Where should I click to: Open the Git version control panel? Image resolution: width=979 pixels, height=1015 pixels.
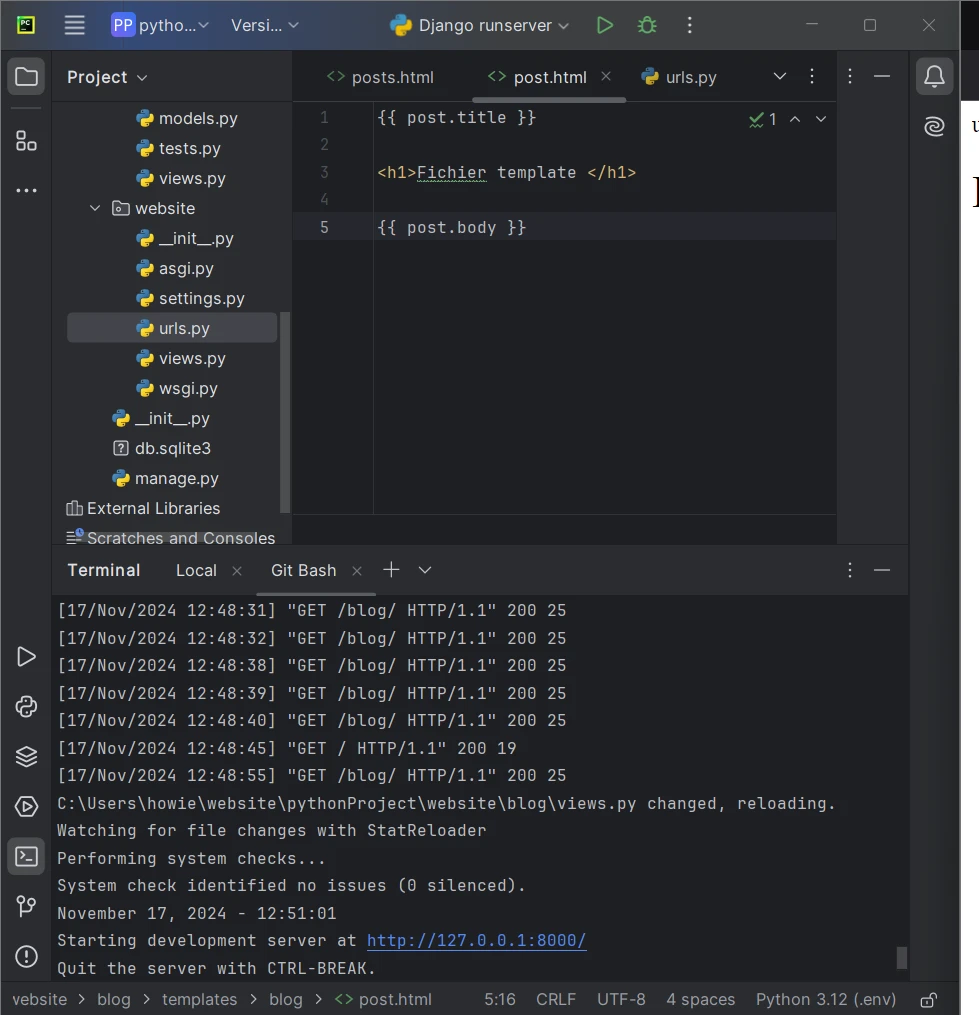coord(27,906)
